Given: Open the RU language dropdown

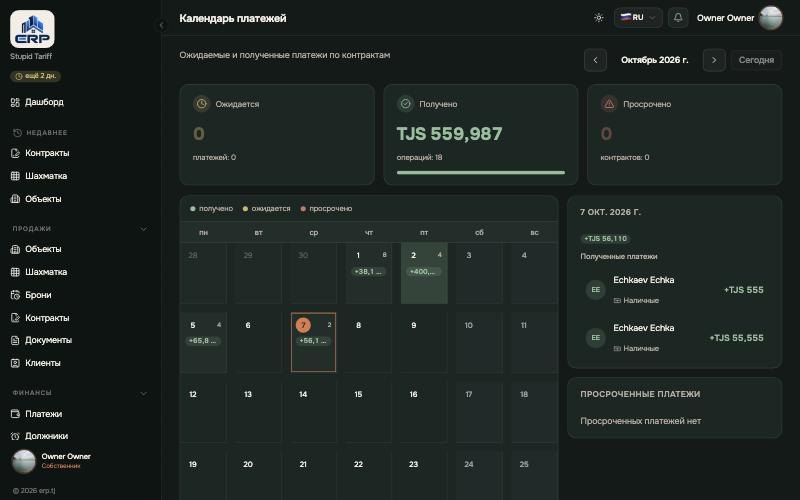Looking at the screenshot, I should click(638, 17).
